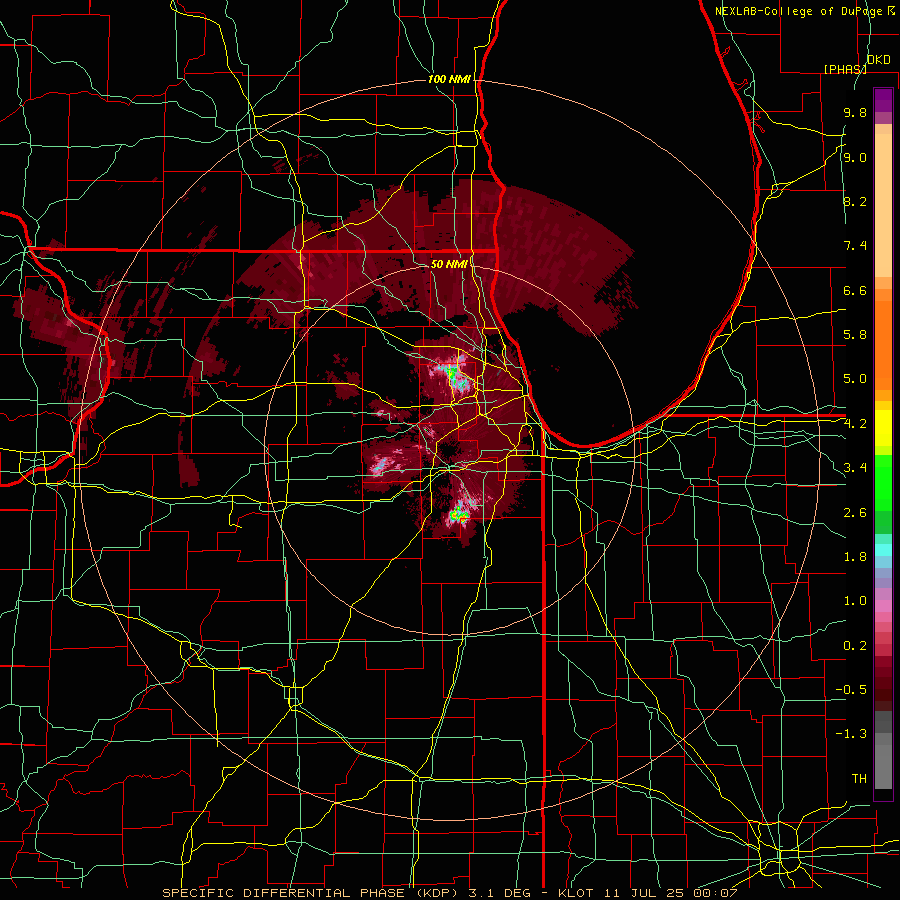Click the TH threshold label
Image resolution: width=900 pixels, height=900 pixels.
coord(859,779)
